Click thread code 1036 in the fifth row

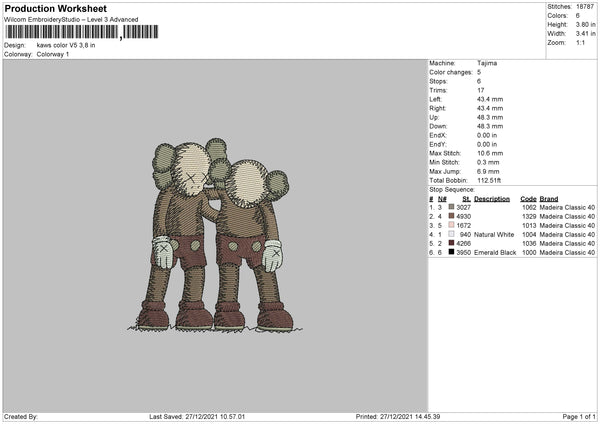tap(529, 243)
